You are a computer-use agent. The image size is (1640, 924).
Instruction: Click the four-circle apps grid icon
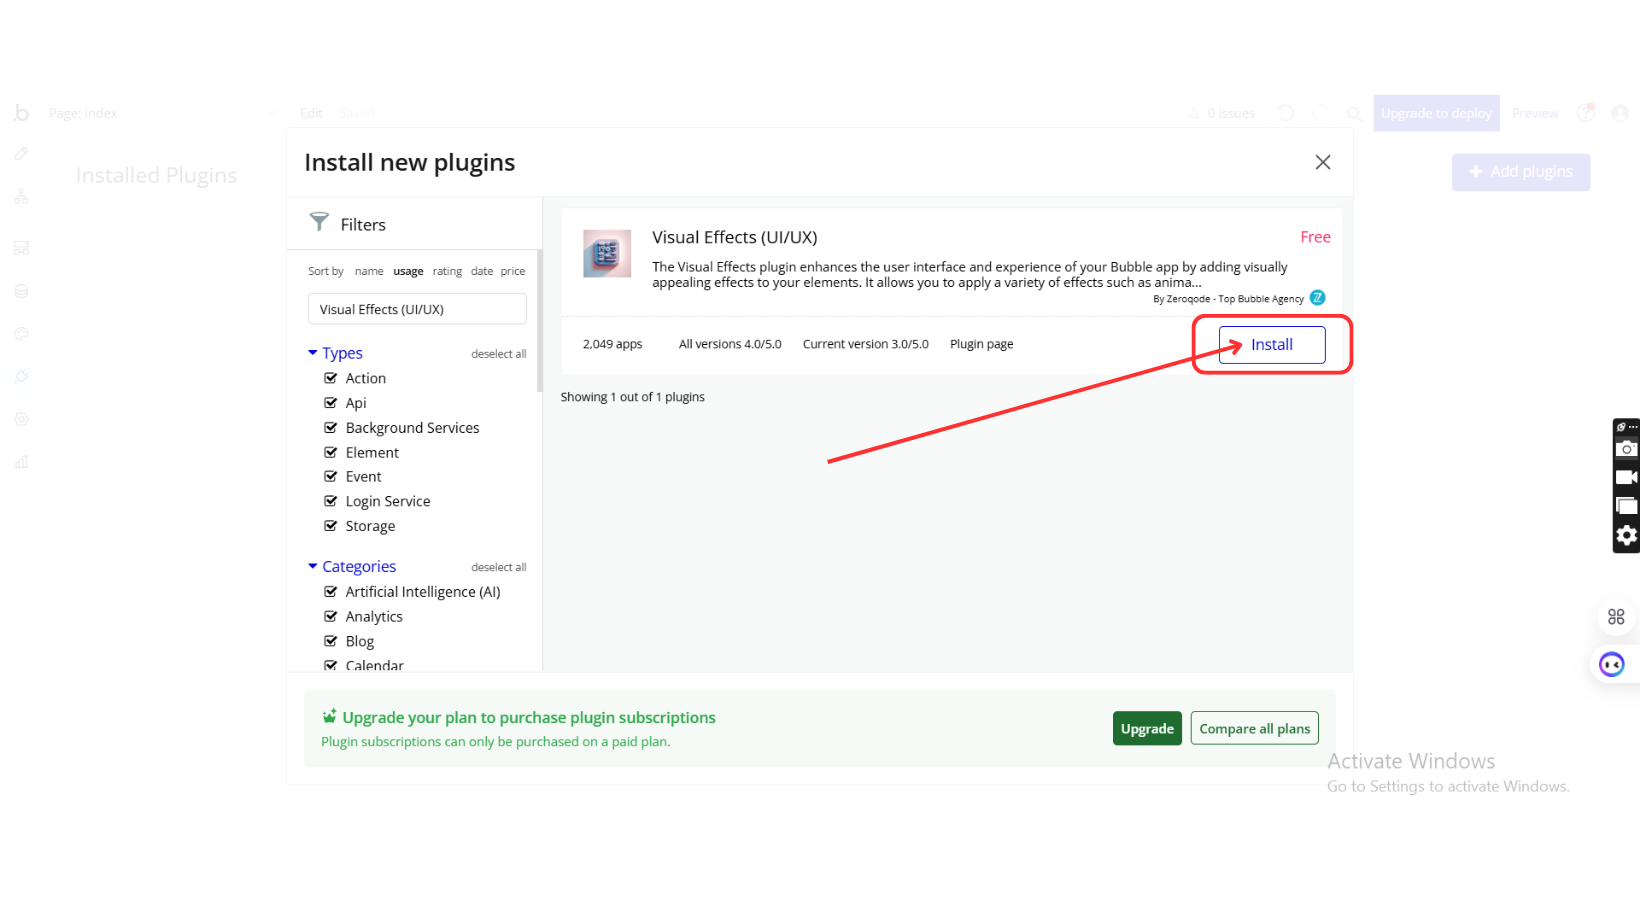(x=1616, y=617)
